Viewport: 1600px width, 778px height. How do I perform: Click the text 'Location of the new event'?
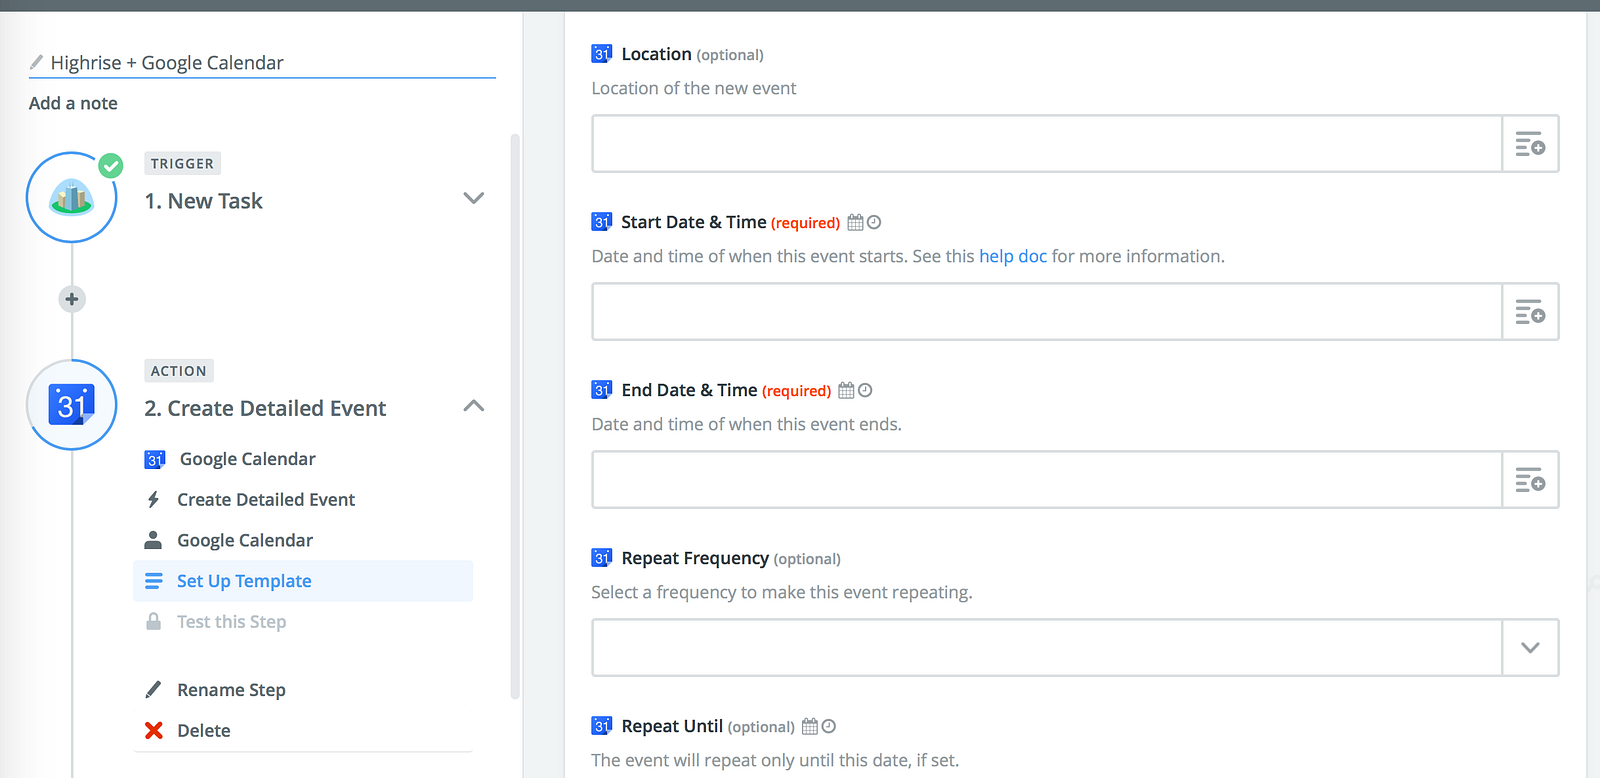(x=694, y=88)
